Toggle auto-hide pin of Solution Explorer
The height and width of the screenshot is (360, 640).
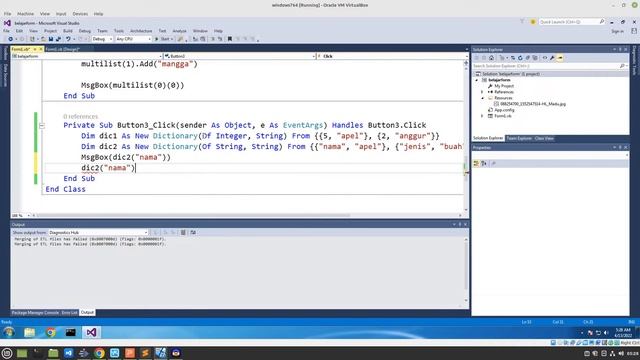click(620, 49)
